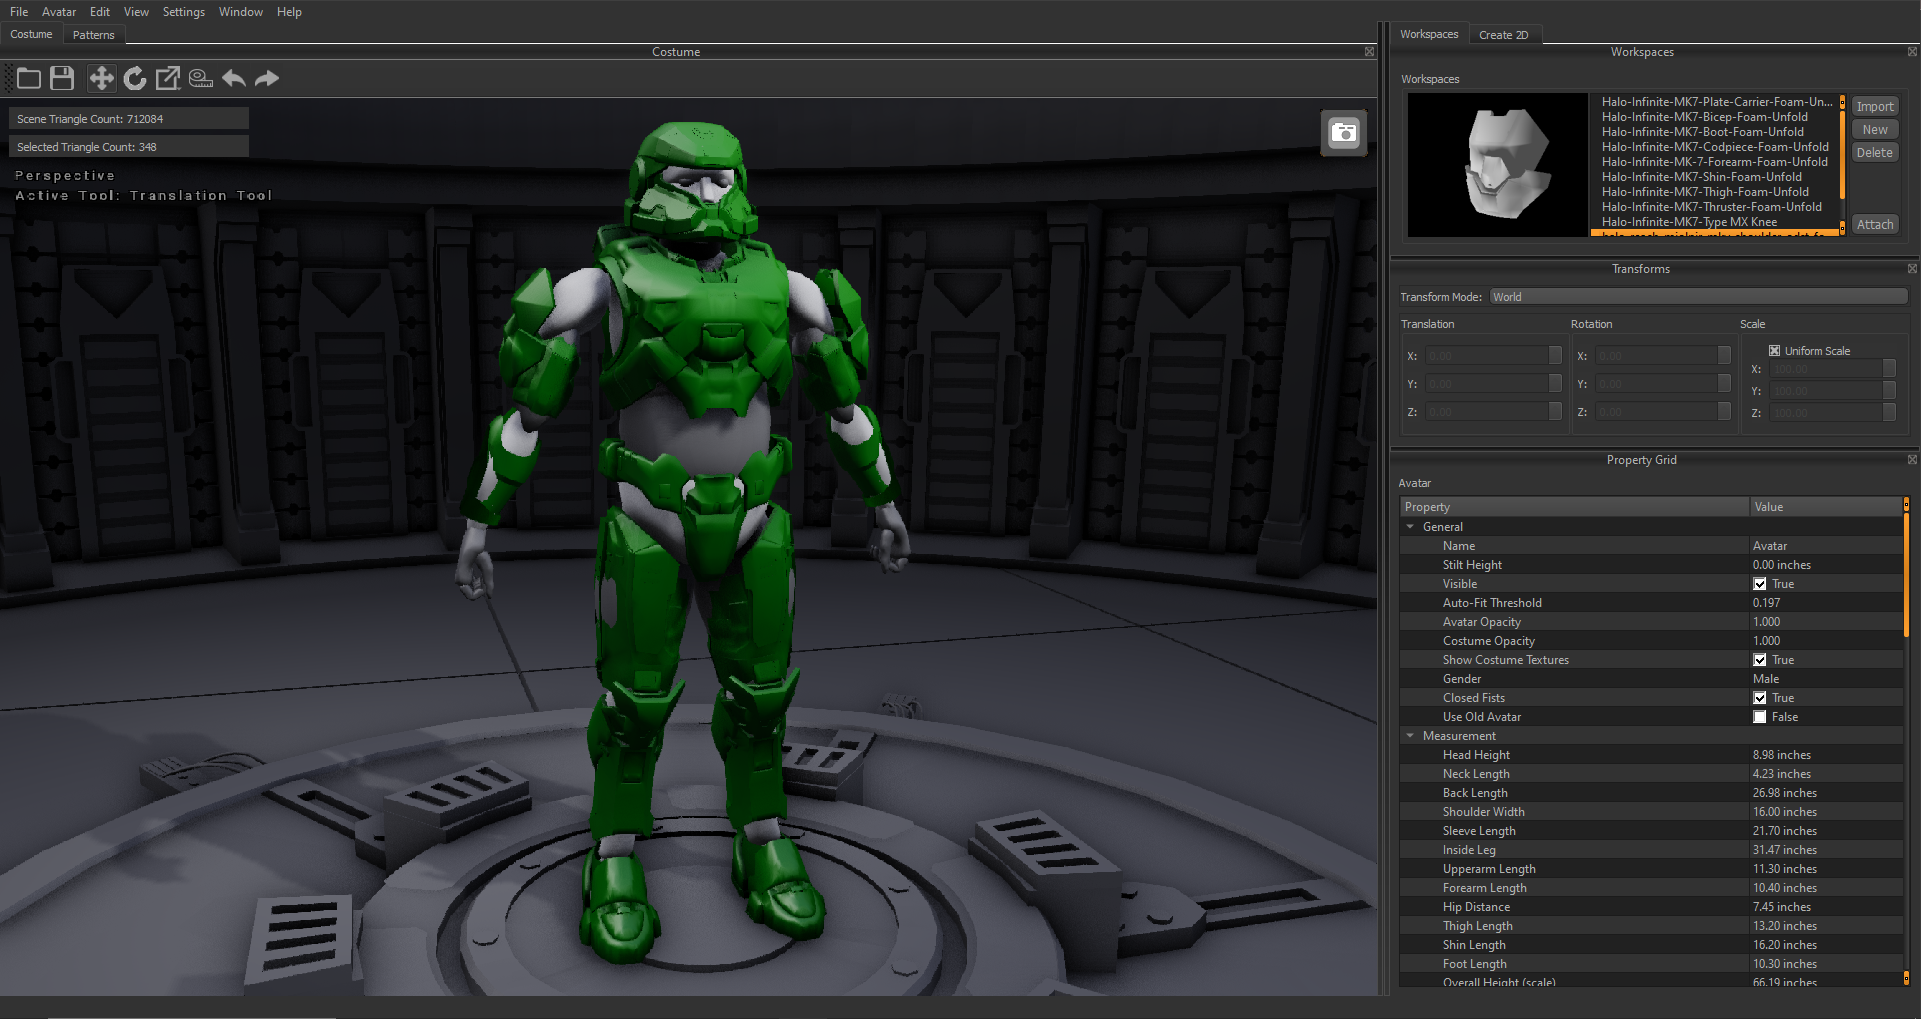Open the tape measure tool
This screenshot has width=1921, height=1019.
point(201,78)
